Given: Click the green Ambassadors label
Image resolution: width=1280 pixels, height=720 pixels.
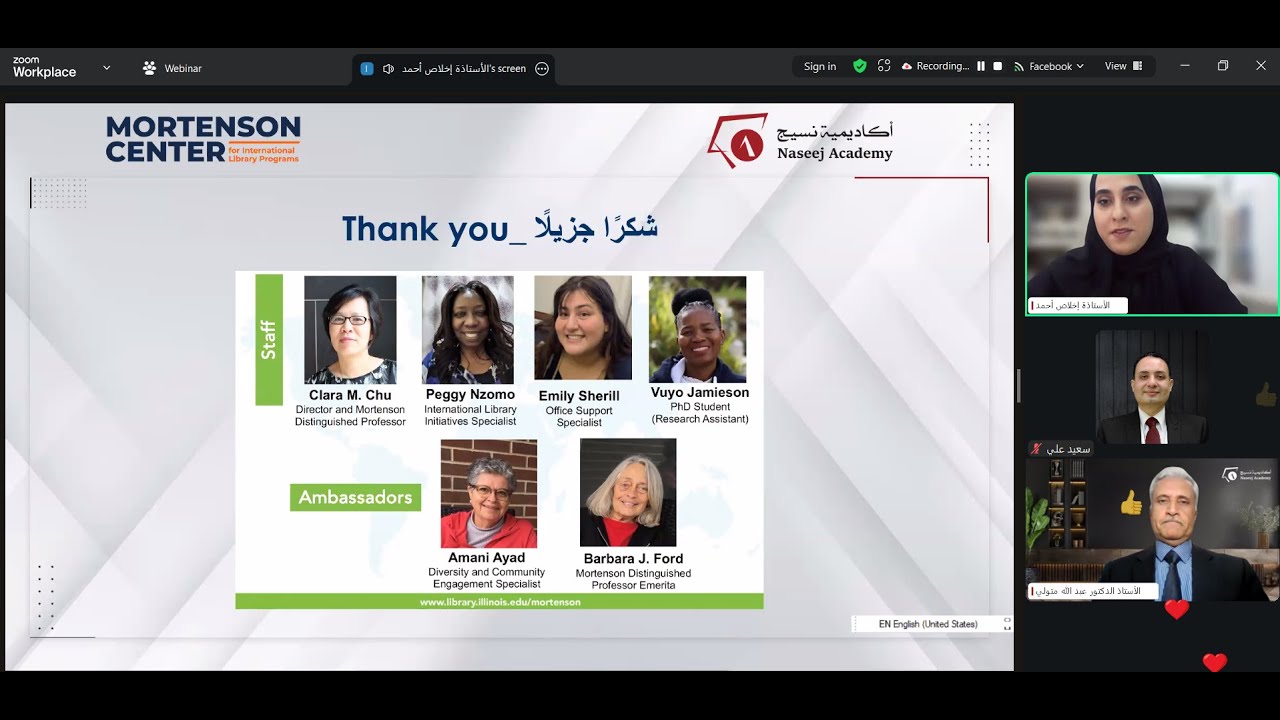Looking at the screenshot, I should (x=356, y=497).
